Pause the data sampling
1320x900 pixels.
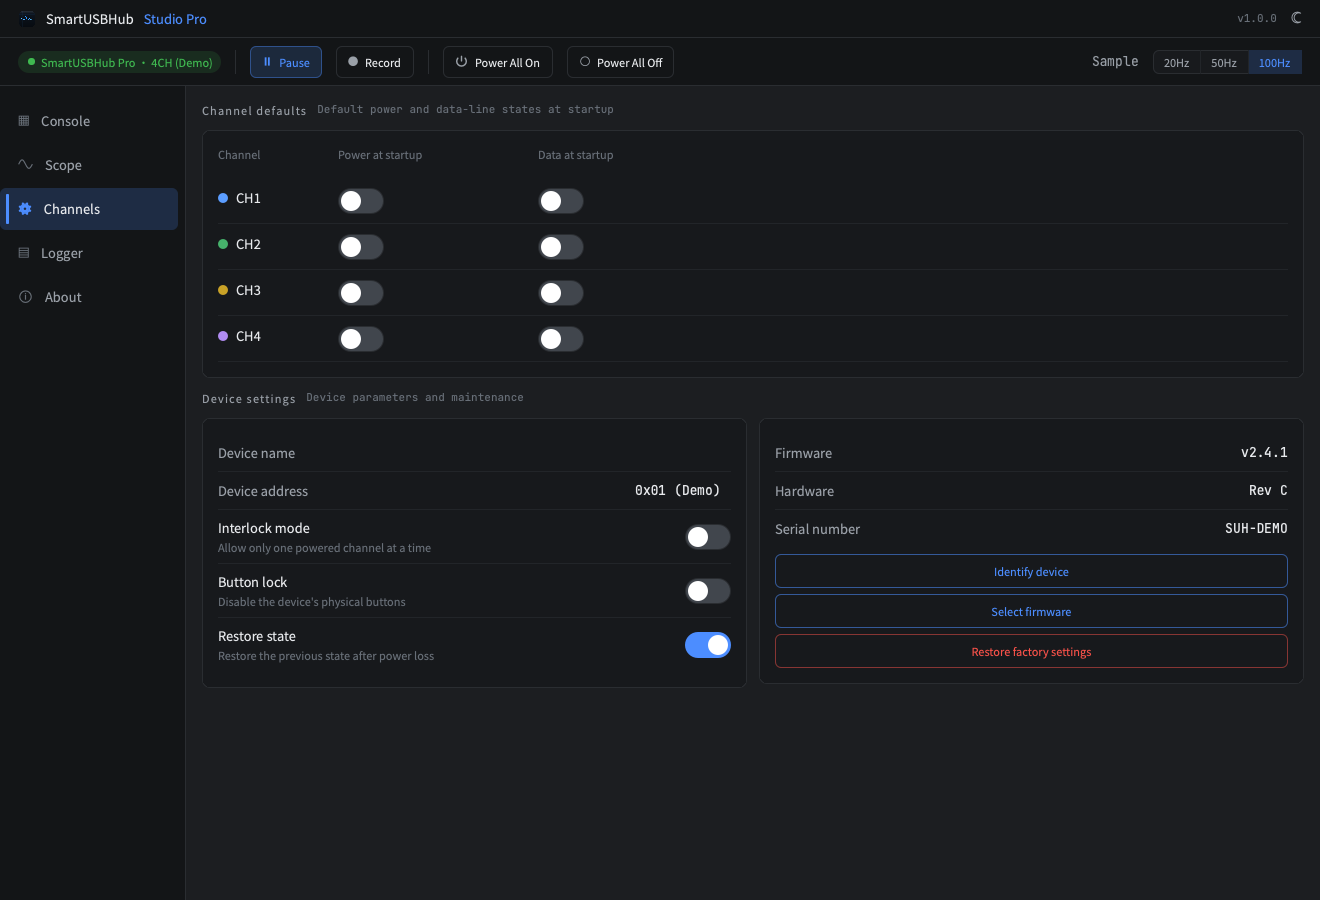pos(286,62)
